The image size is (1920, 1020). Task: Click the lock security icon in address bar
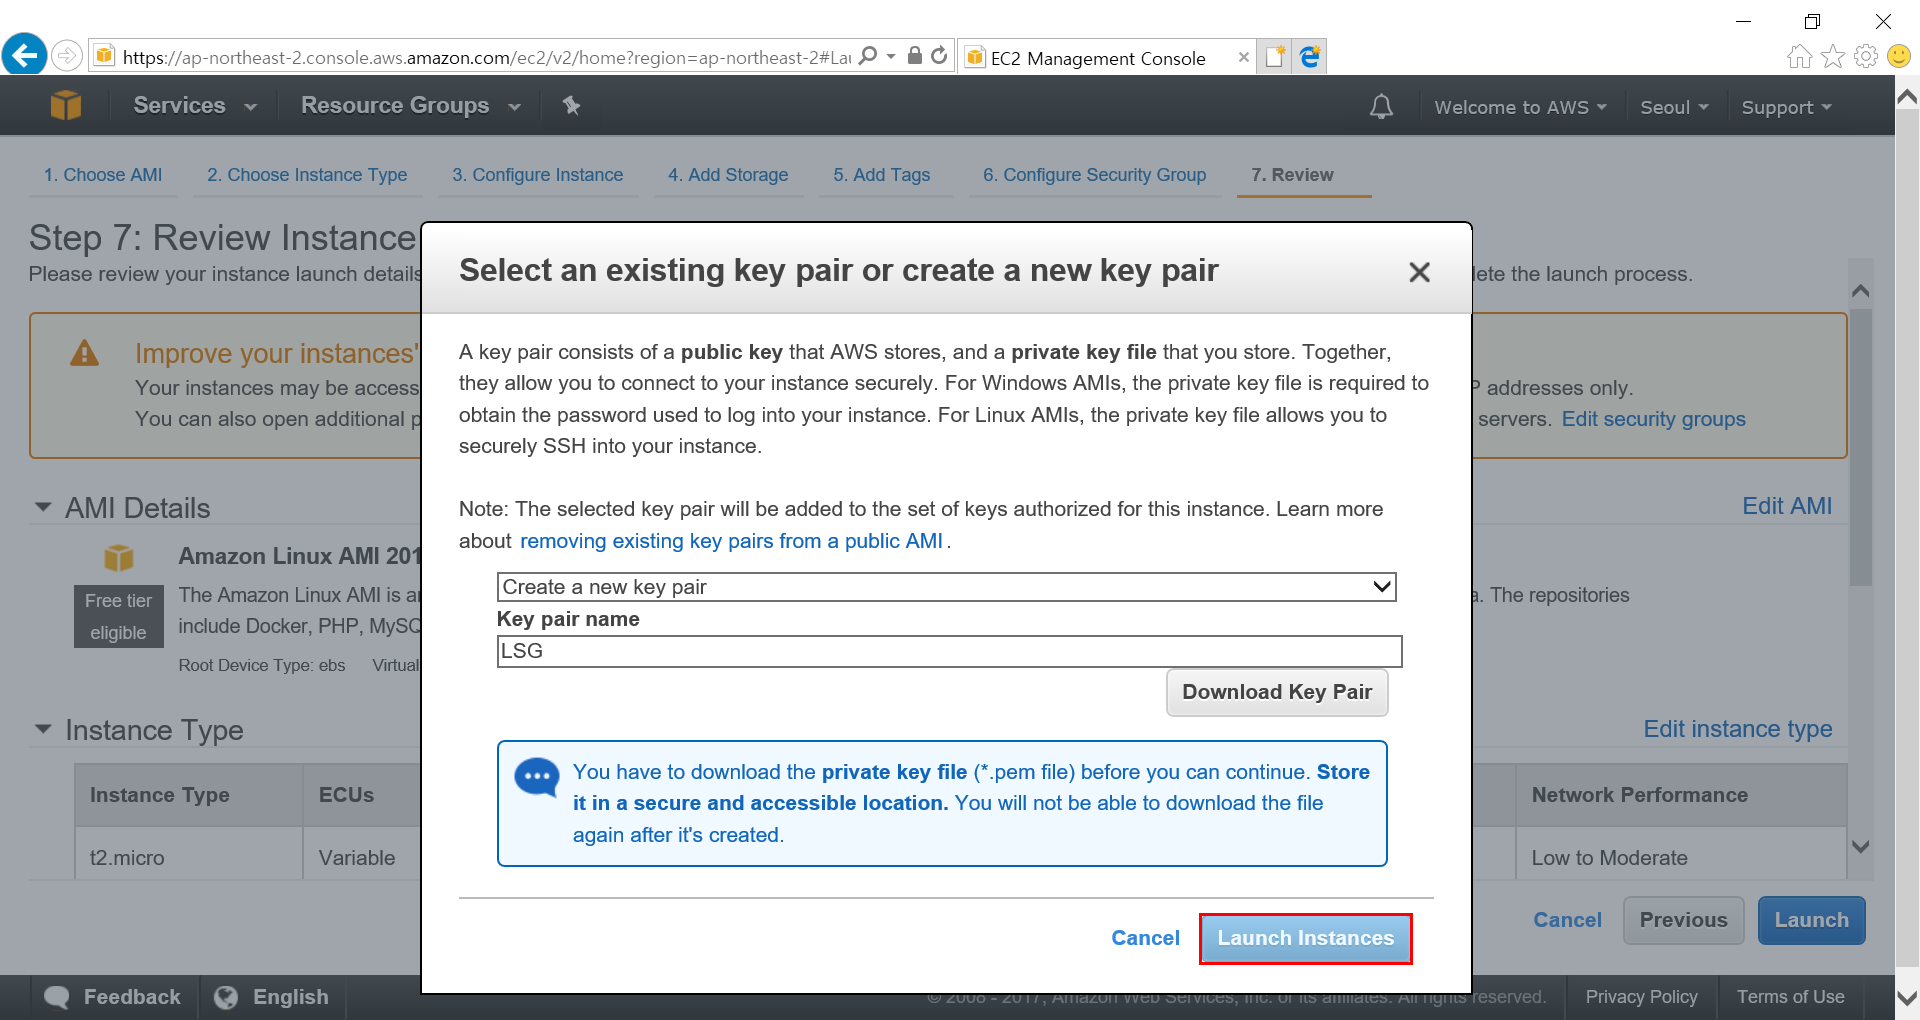tap(914, 56)
